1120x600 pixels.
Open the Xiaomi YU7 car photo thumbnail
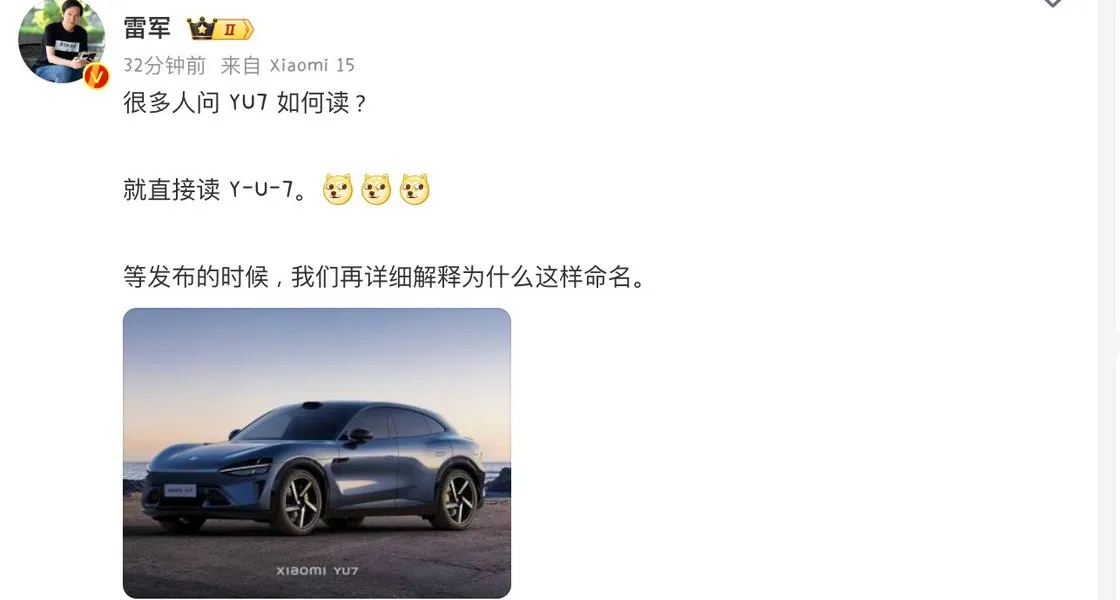[x=317, y=453]
